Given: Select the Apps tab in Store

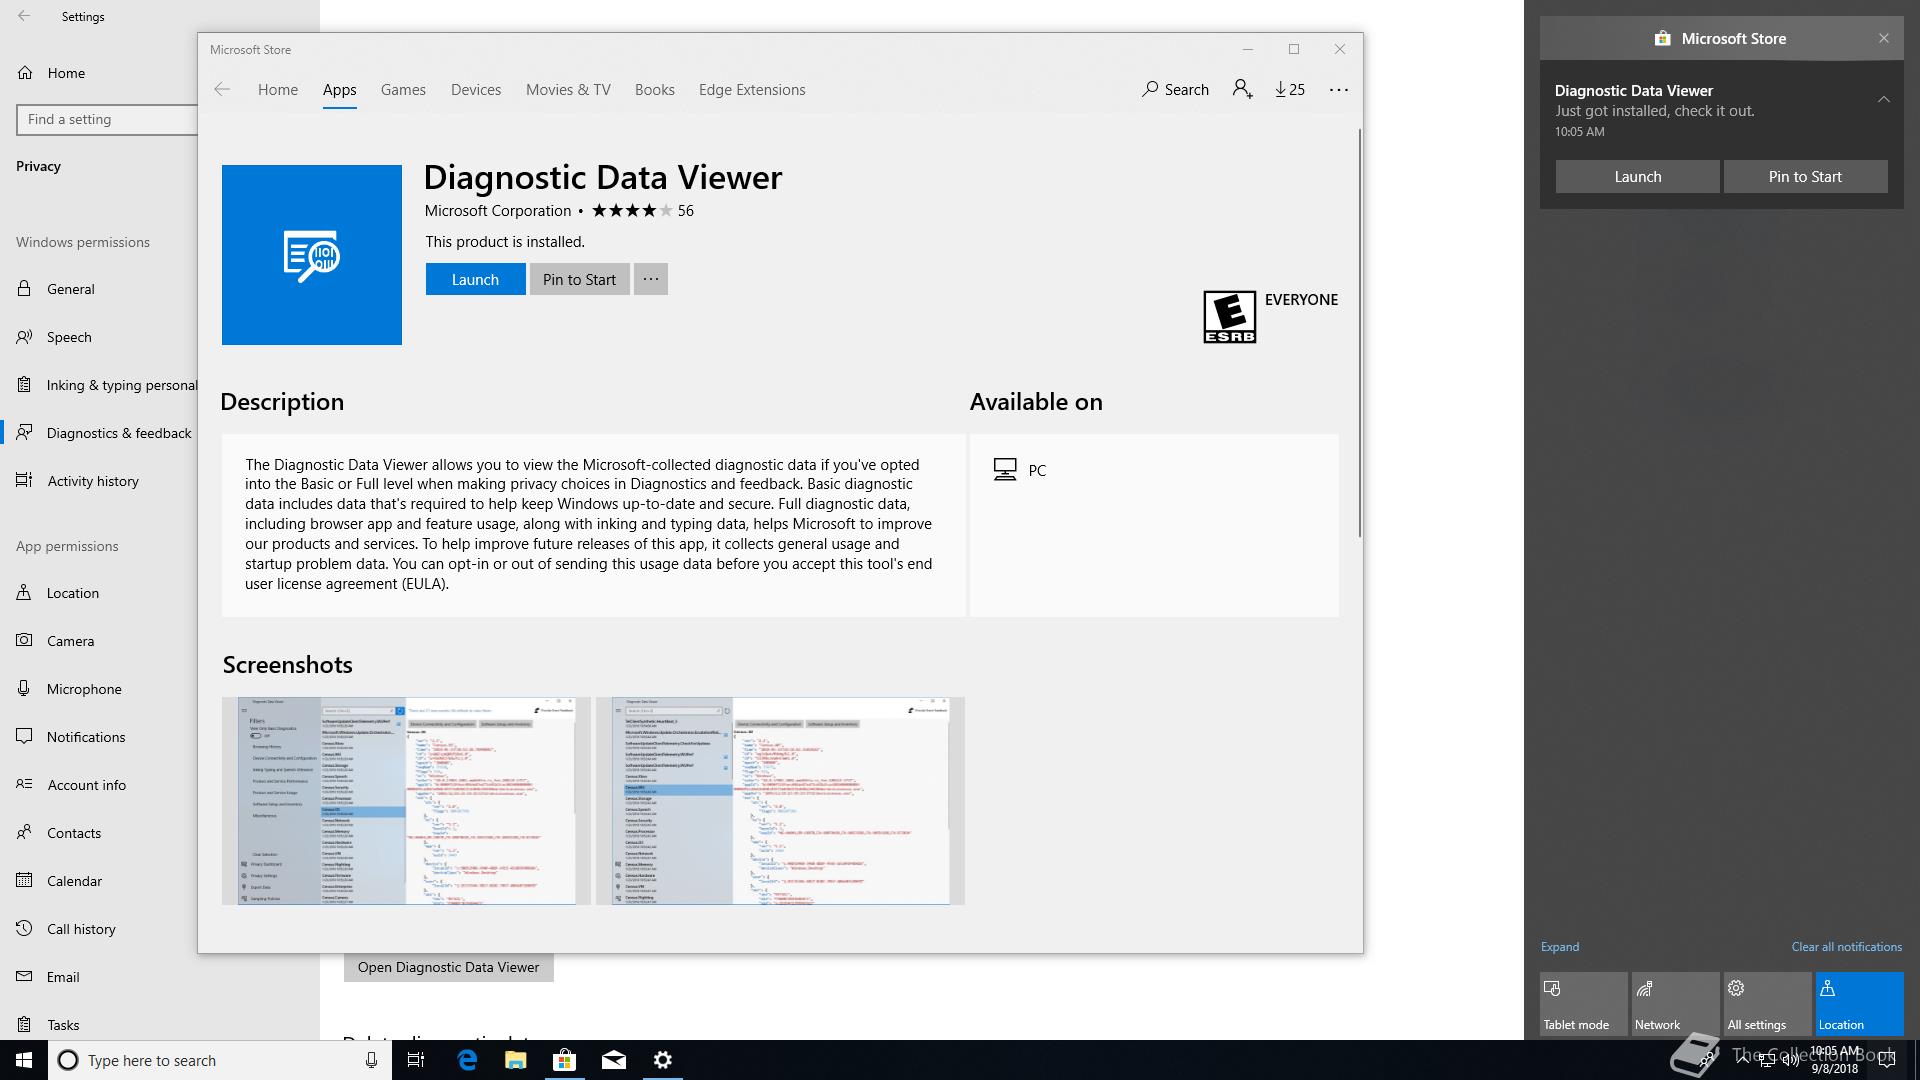Looking at the screenshot, I should pos(339,89).
